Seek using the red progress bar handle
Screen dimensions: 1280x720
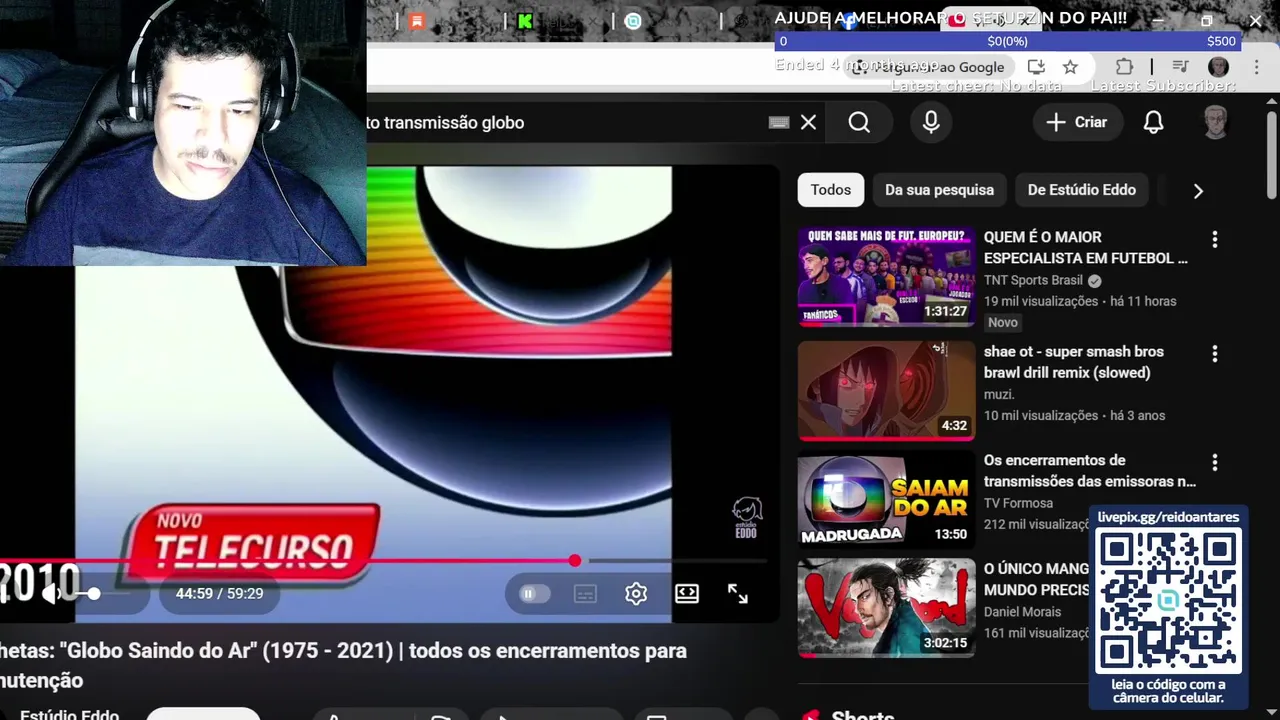pyautogui.click(x=575, y=561)
